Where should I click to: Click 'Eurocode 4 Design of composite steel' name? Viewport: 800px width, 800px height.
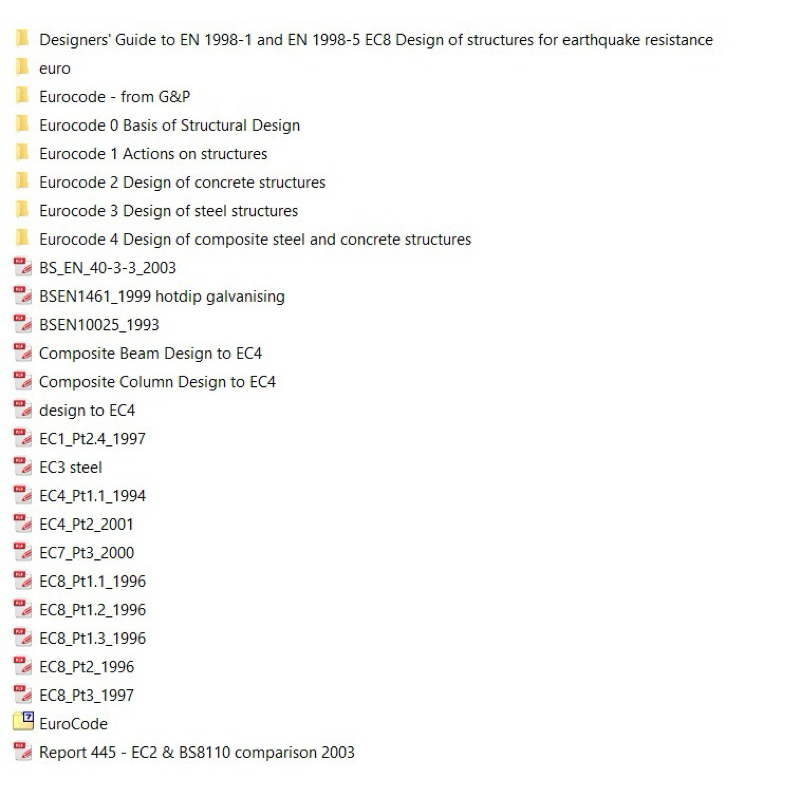[x=255, y=240]
